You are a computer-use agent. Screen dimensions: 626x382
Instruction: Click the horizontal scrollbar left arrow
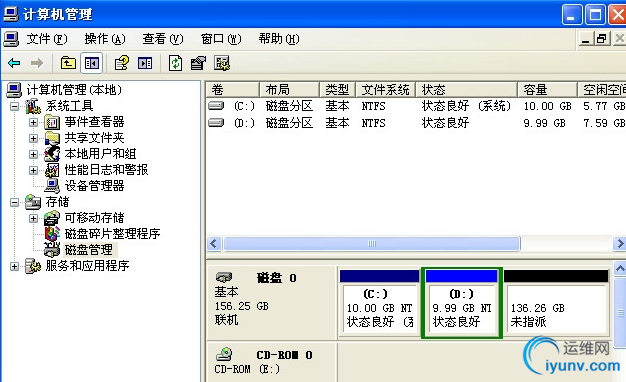pyautogui.click(x=214, y=243)
